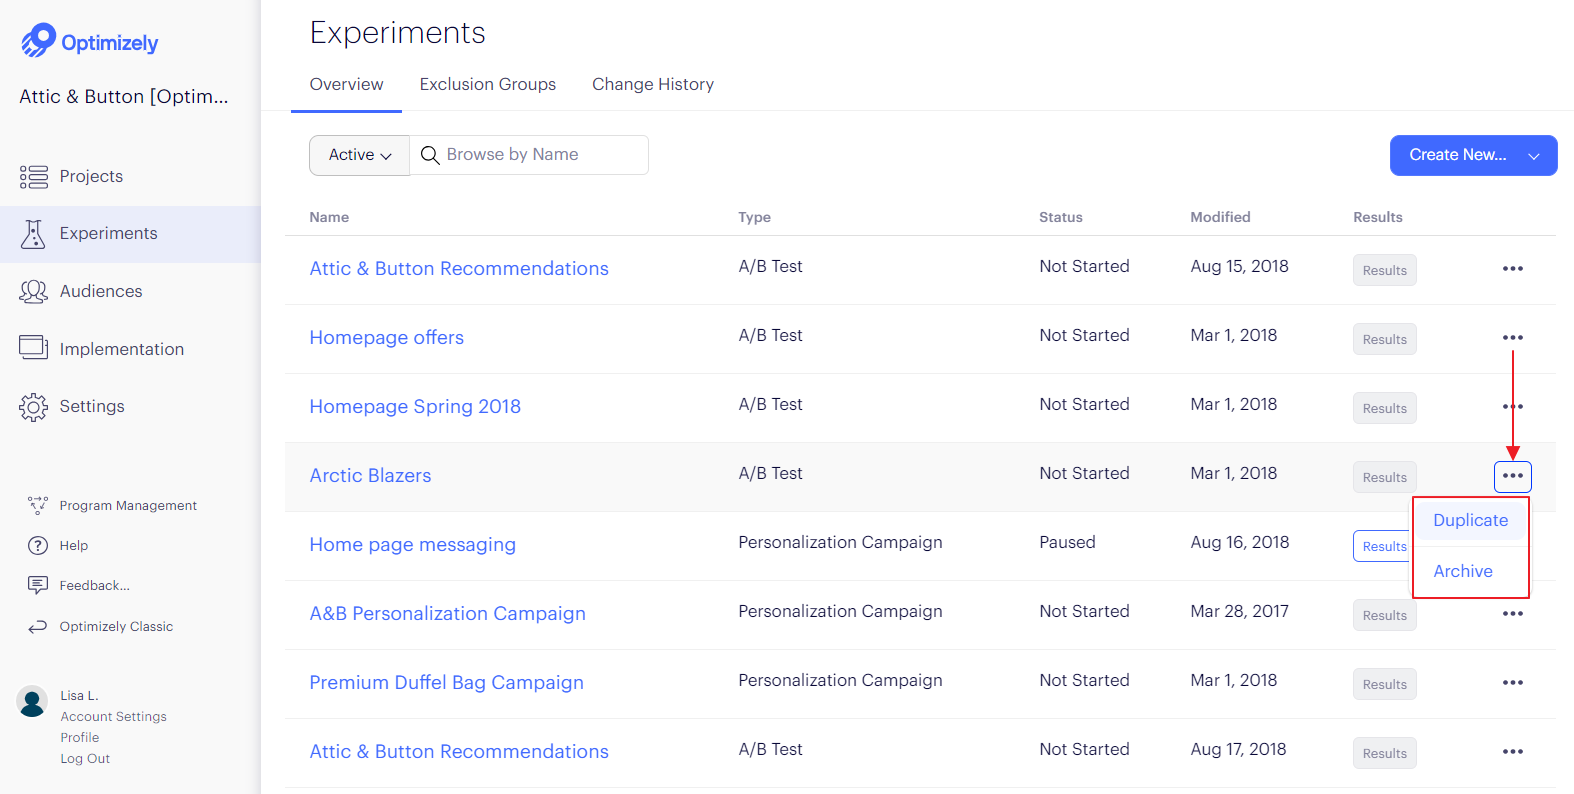Image resolution: width=1574 pixels, height=794 pixels.
Task: Open the Implementation section label
Action: 122,349
